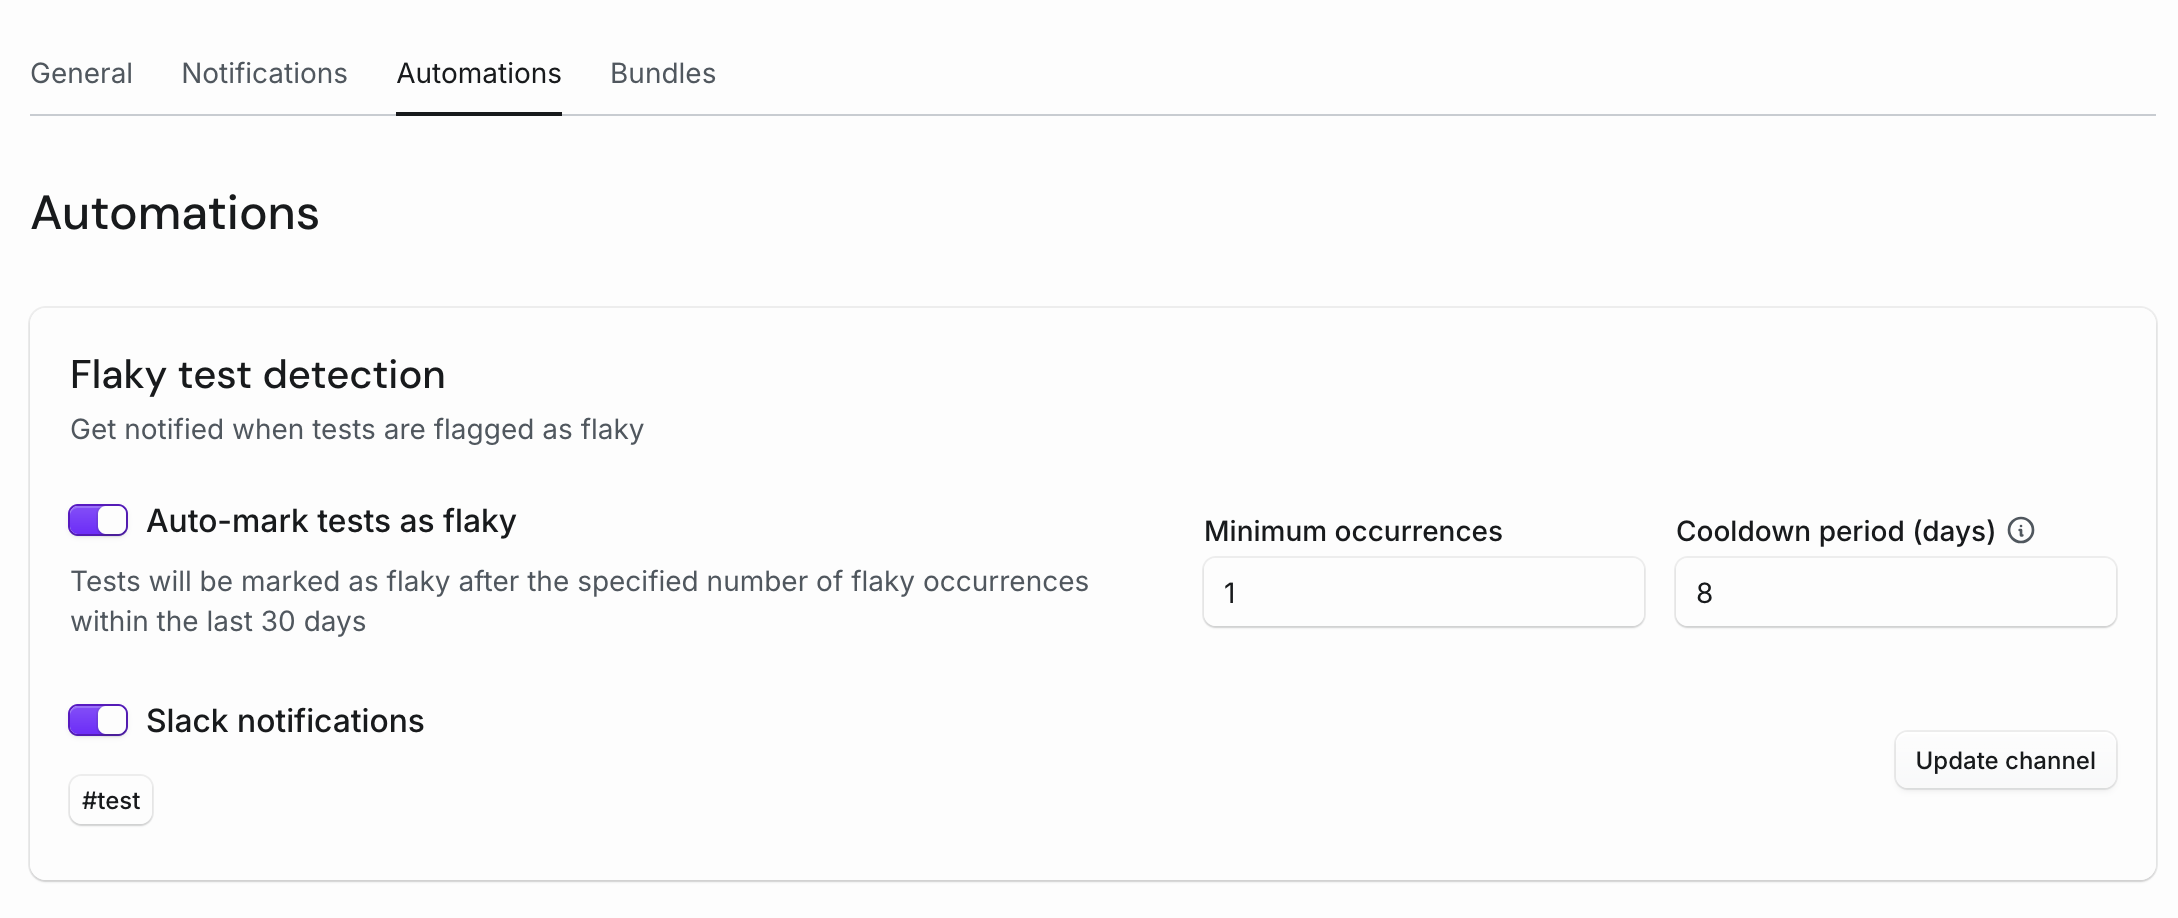Screen dimensions: 2178x918
Task: Click the Cooldown period info icon
Action: (x=2020, y=531)
